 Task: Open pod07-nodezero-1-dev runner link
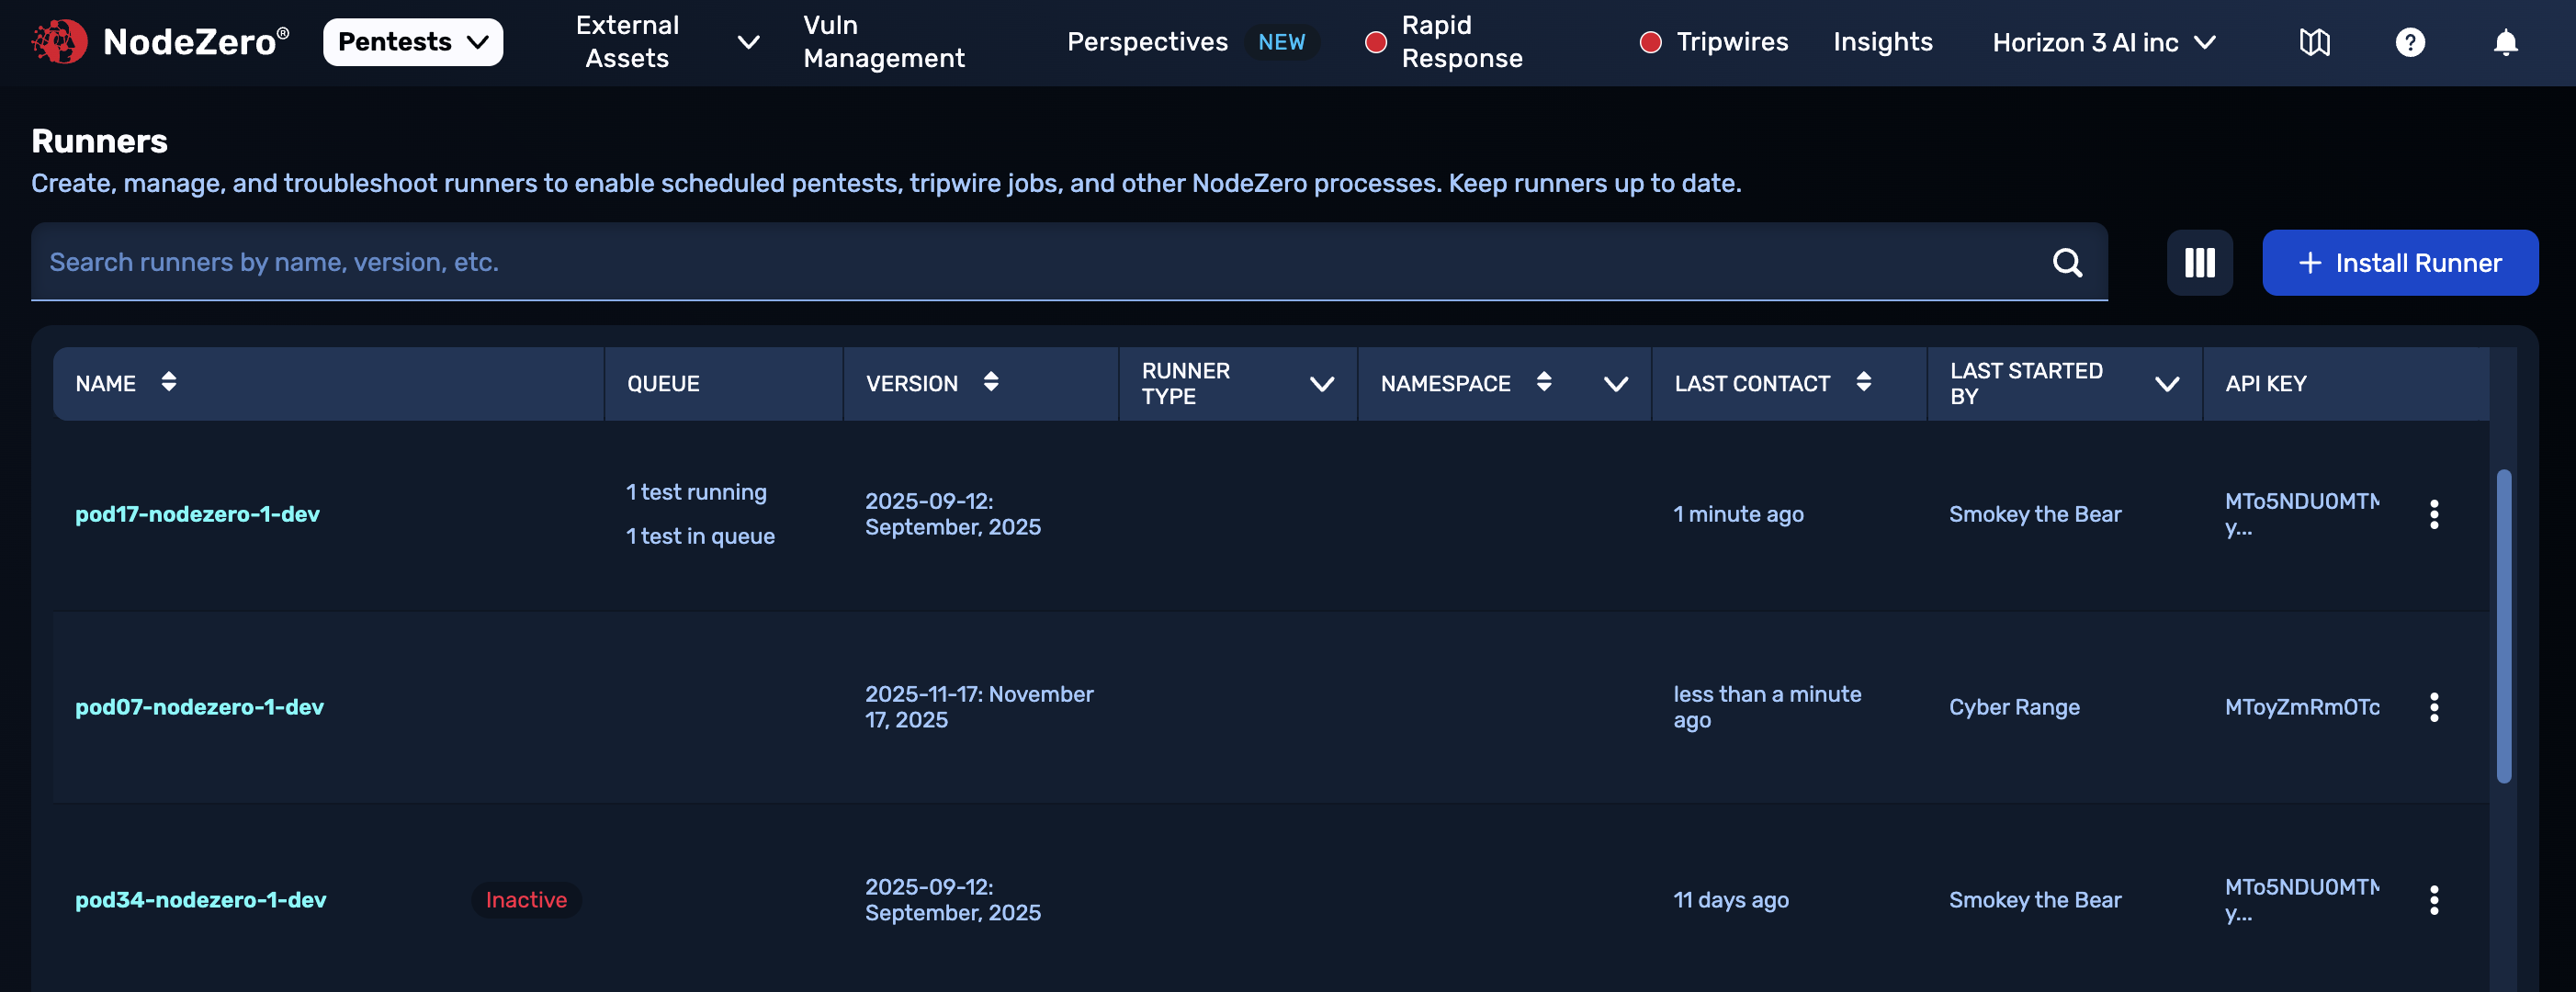(199, 707)
